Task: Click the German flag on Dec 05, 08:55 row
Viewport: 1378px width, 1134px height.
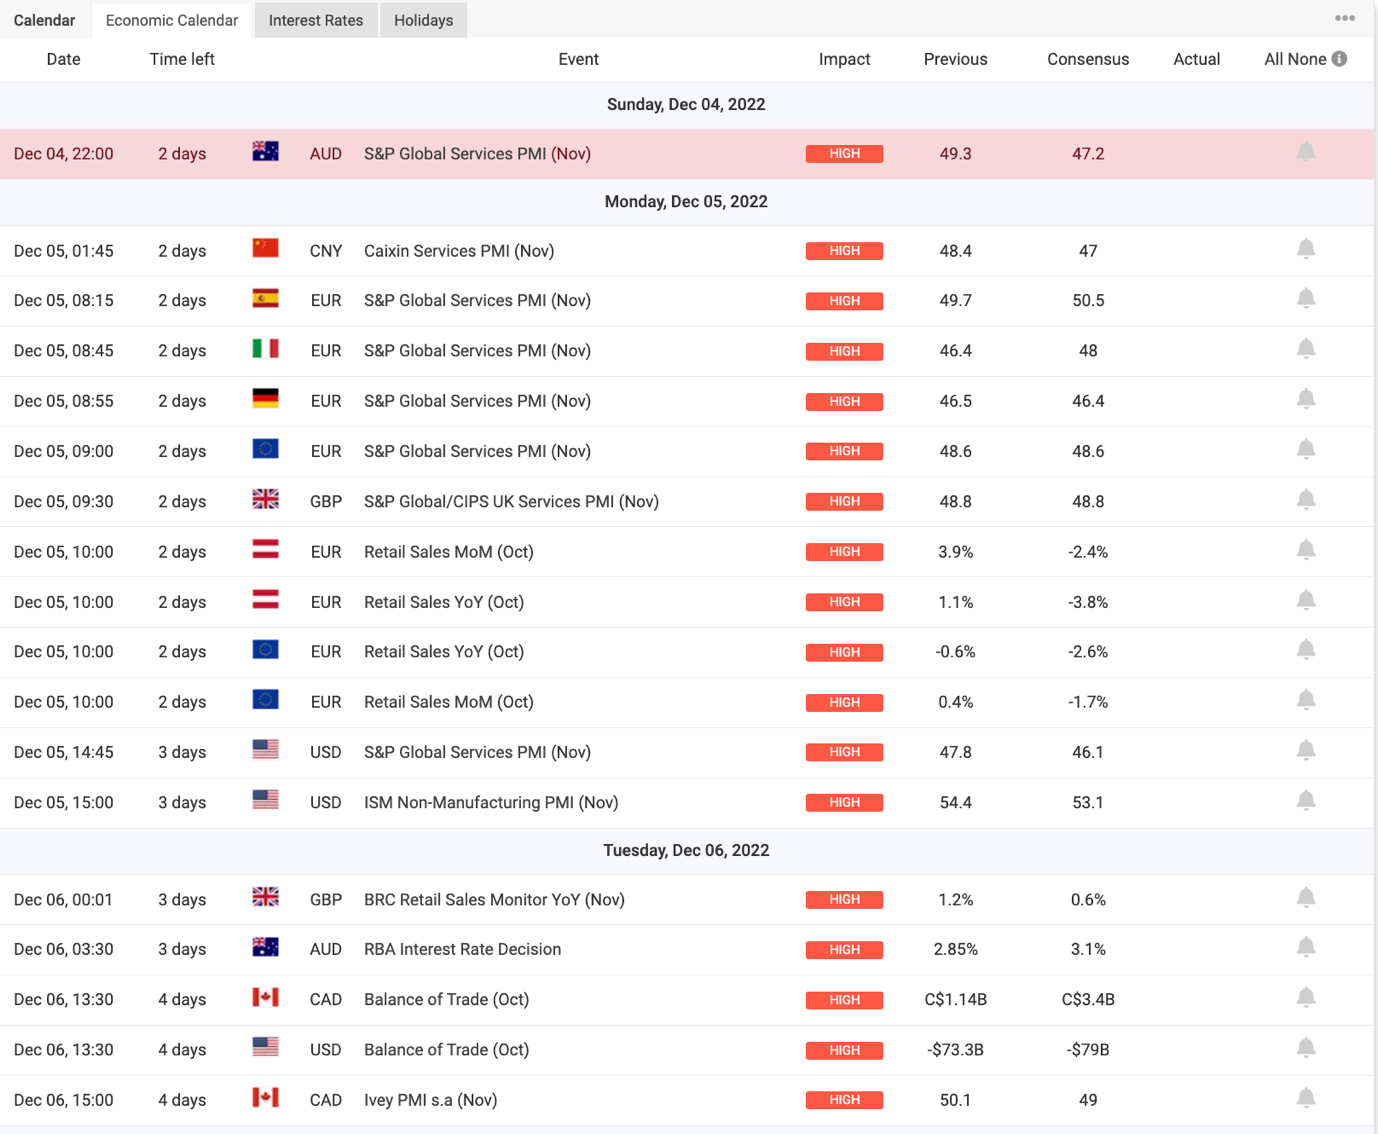Action: pos(265,399)
